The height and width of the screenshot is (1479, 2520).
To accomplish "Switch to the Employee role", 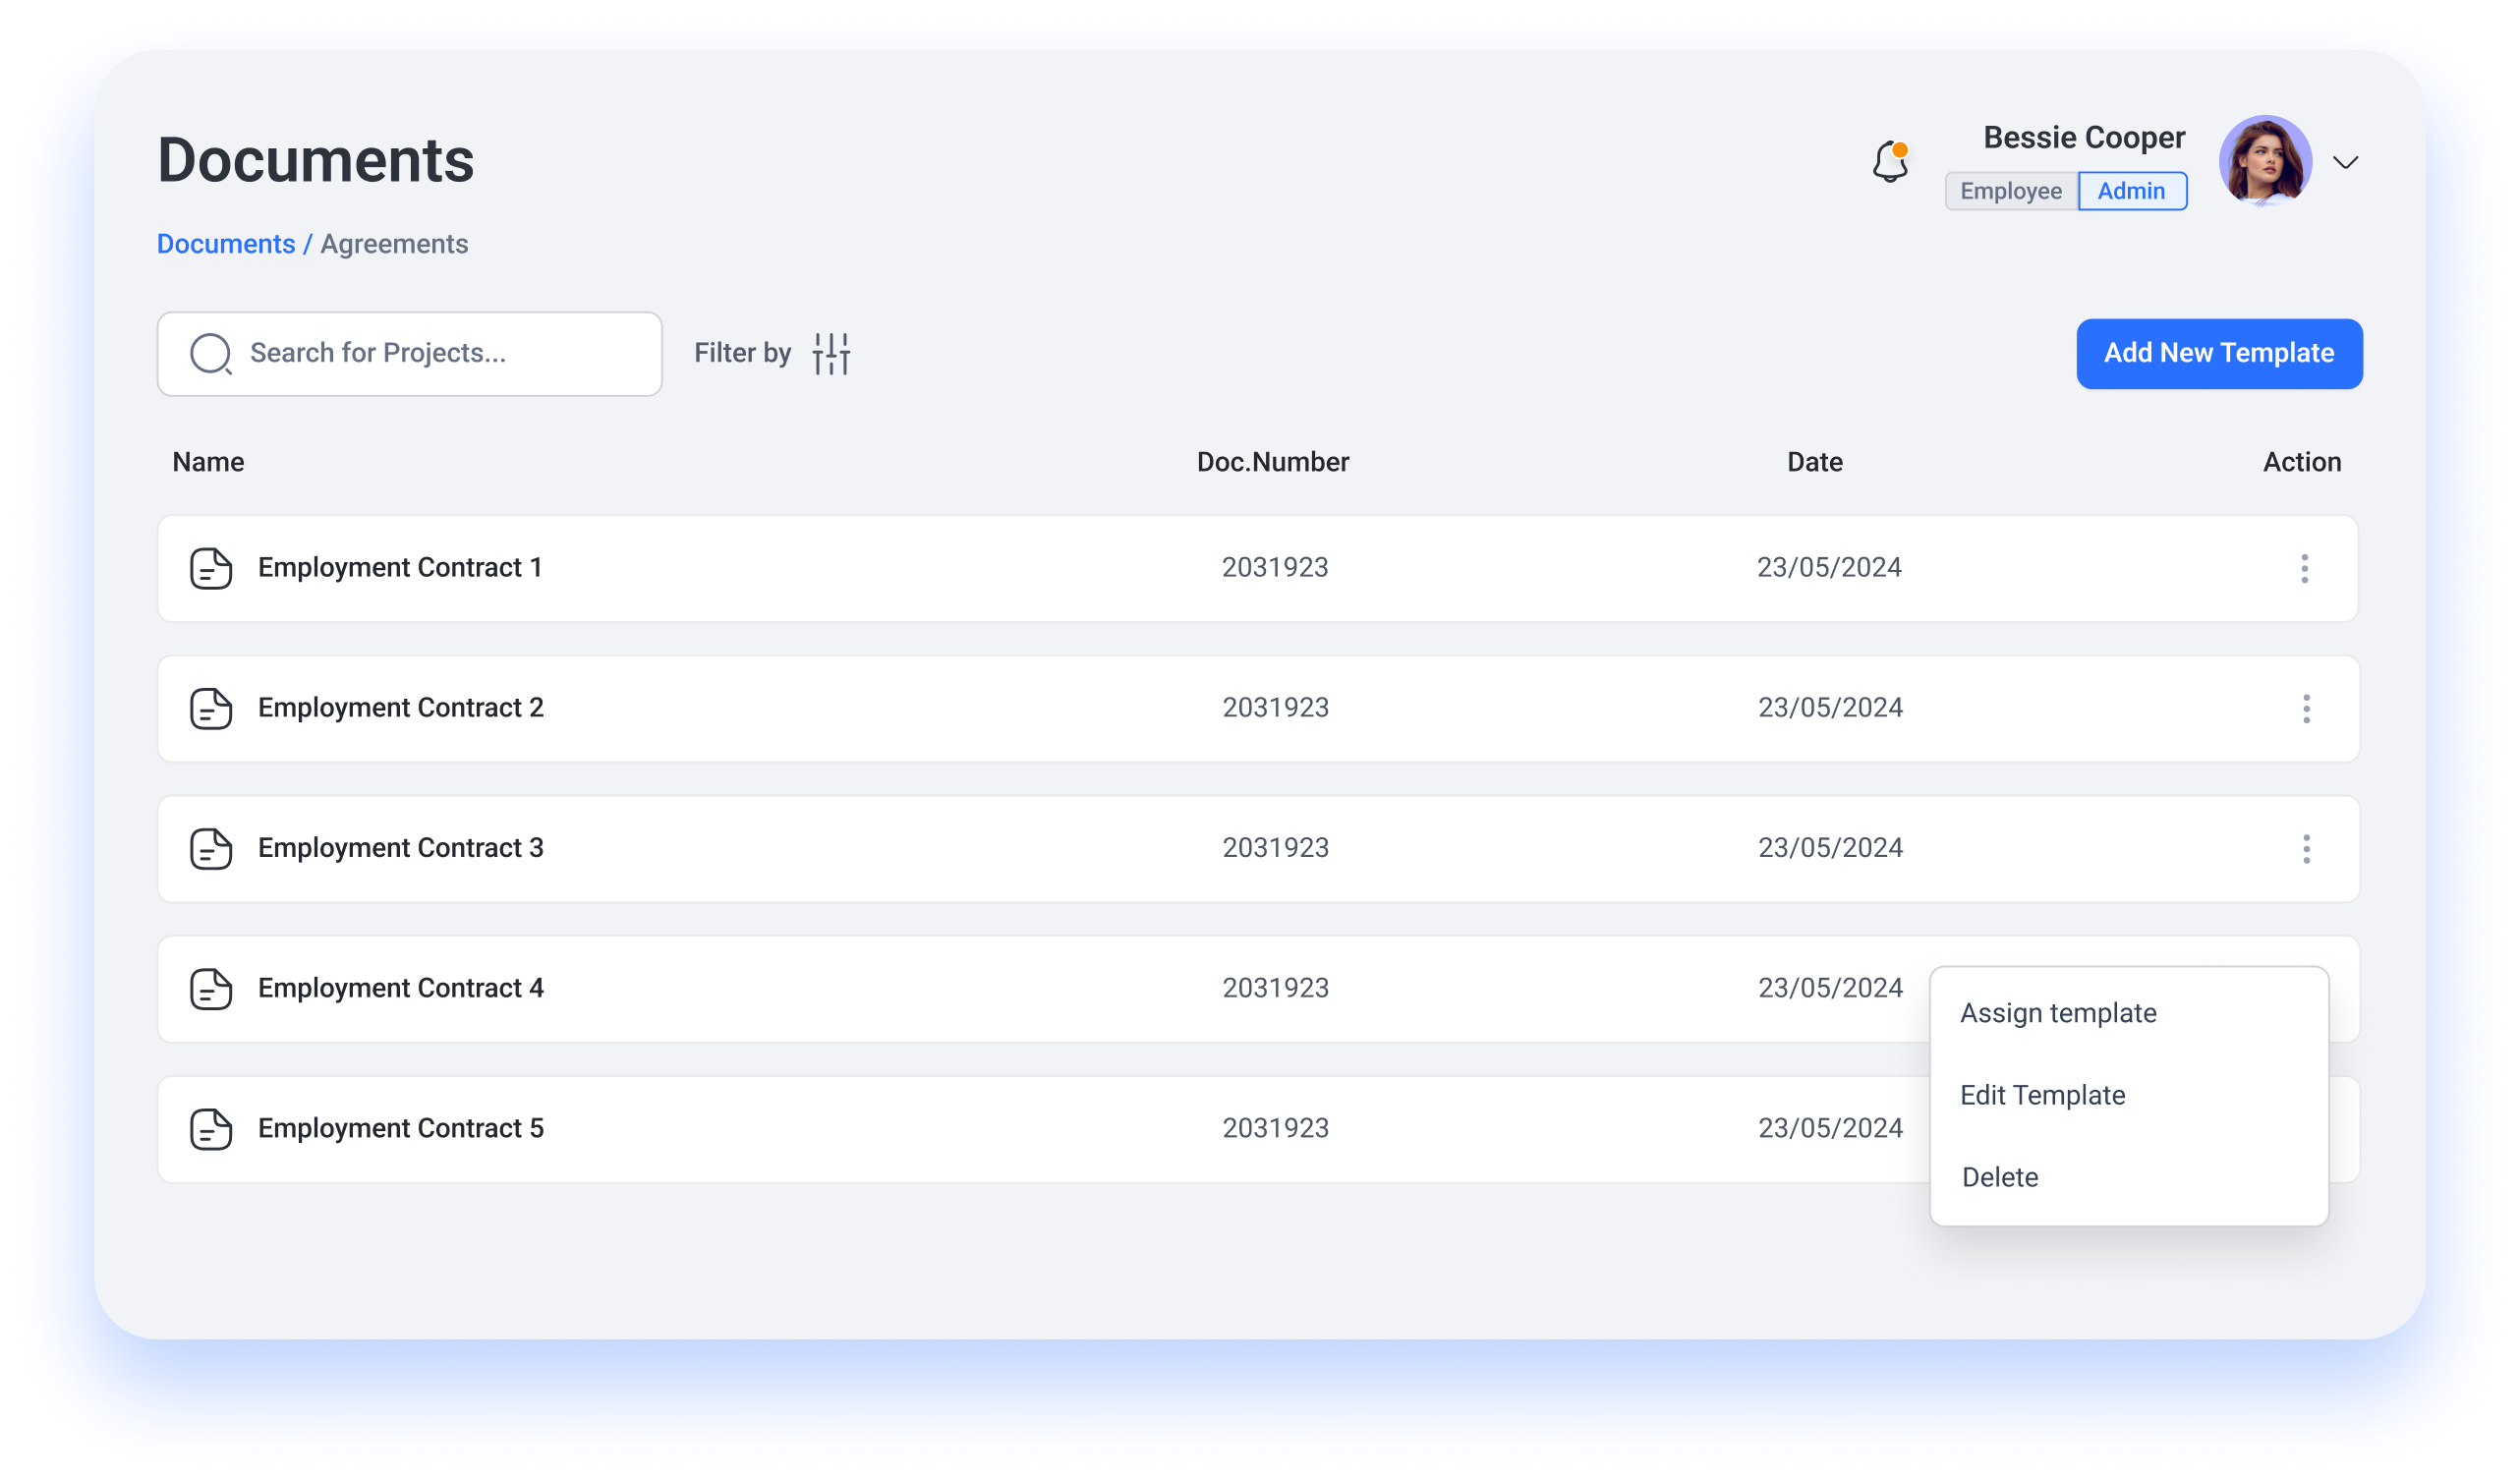I will coord(2011,191).
